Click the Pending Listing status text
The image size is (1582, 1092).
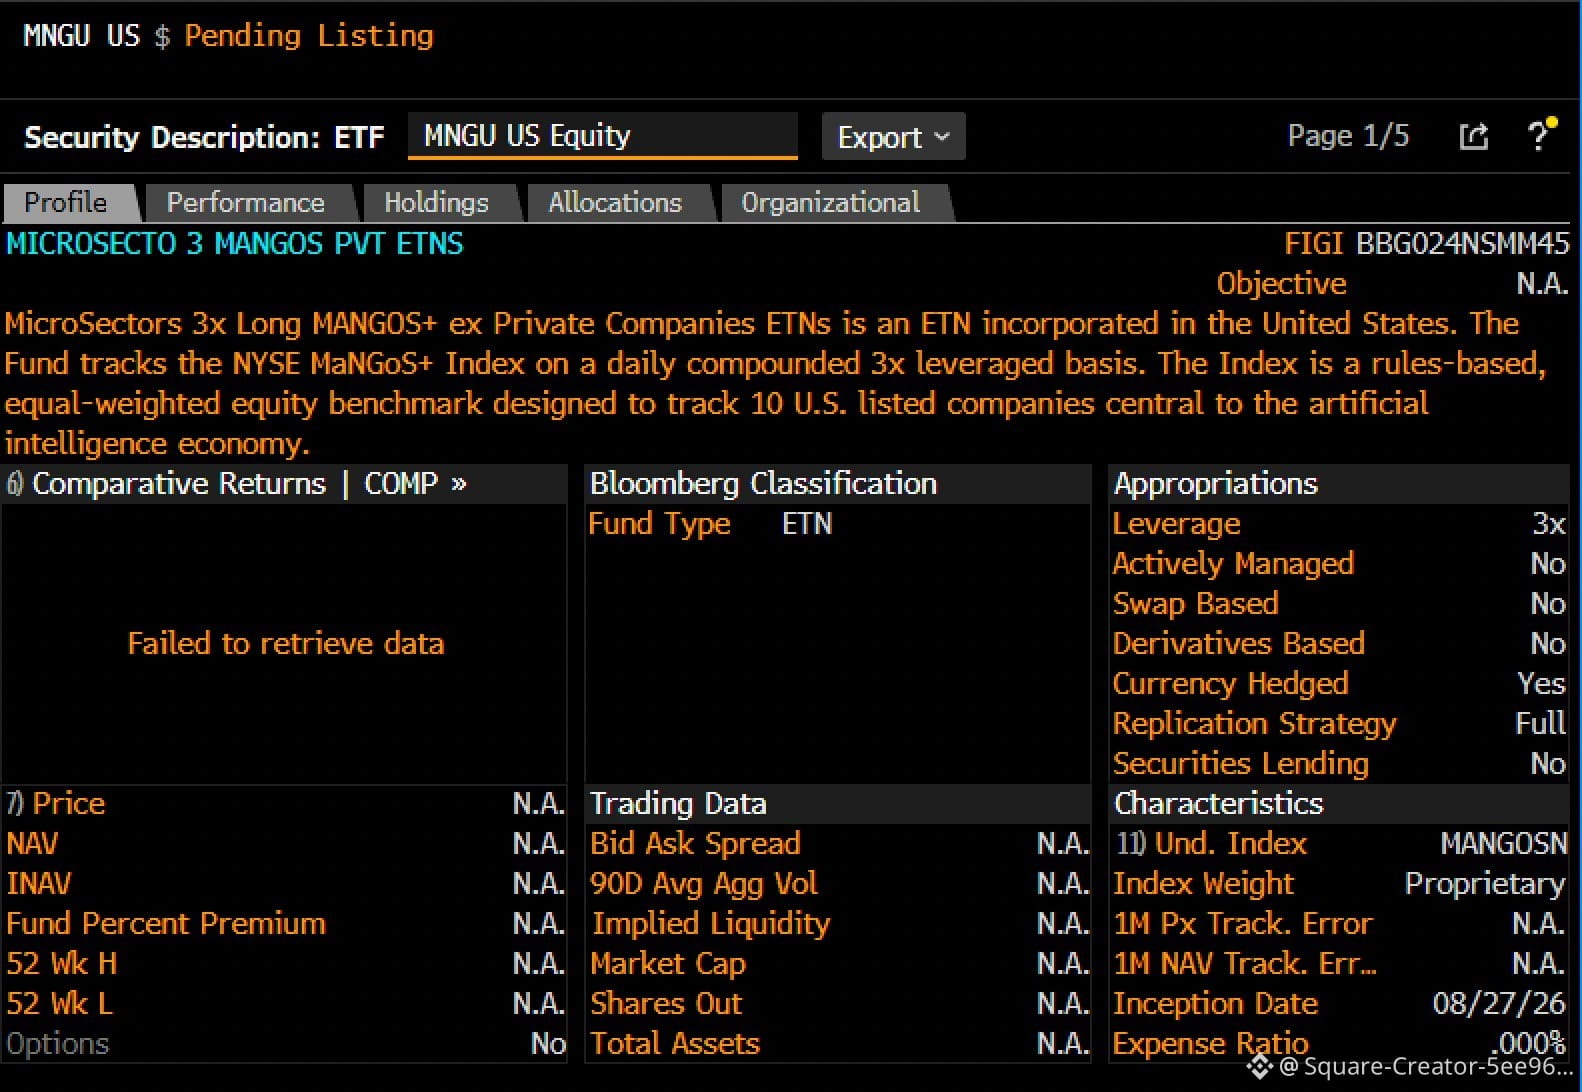click(309, 36)
